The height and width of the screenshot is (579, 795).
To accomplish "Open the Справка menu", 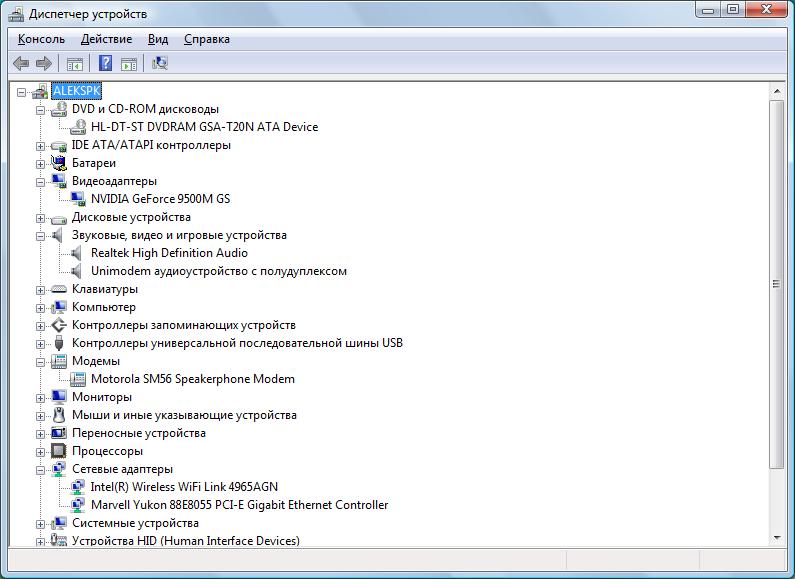I will coord(206,39).
